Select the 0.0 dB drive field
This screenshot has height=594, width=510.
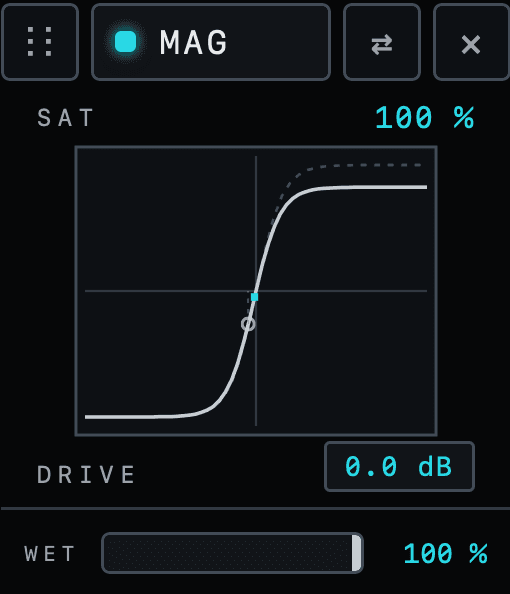coord(399,466)
